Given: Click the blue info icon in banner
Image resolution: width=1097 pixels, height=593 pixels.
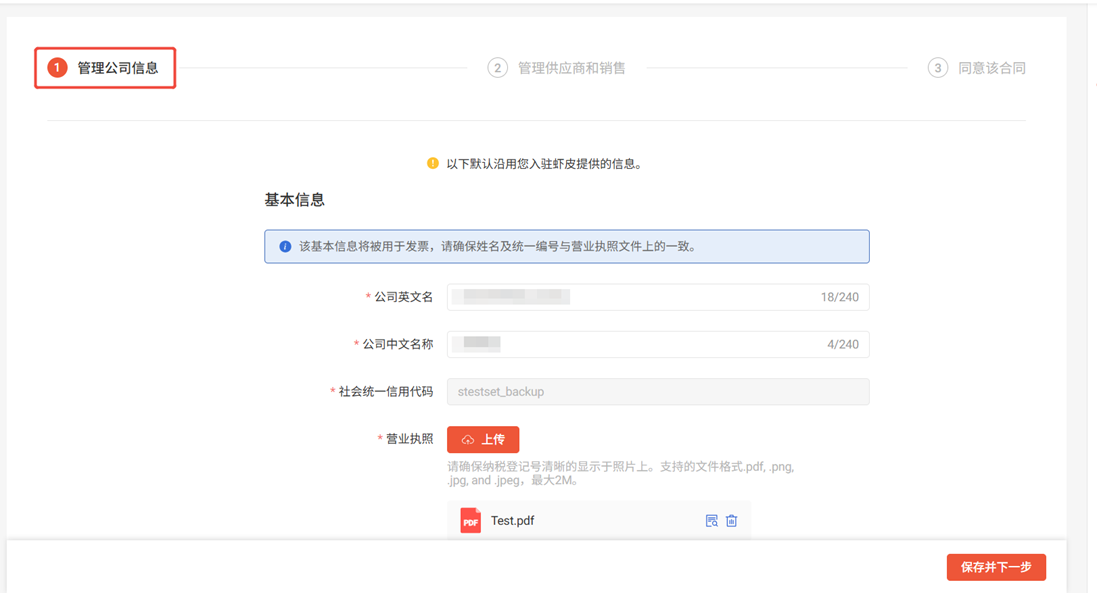Looking at the screenshot, I should [285, 246].
